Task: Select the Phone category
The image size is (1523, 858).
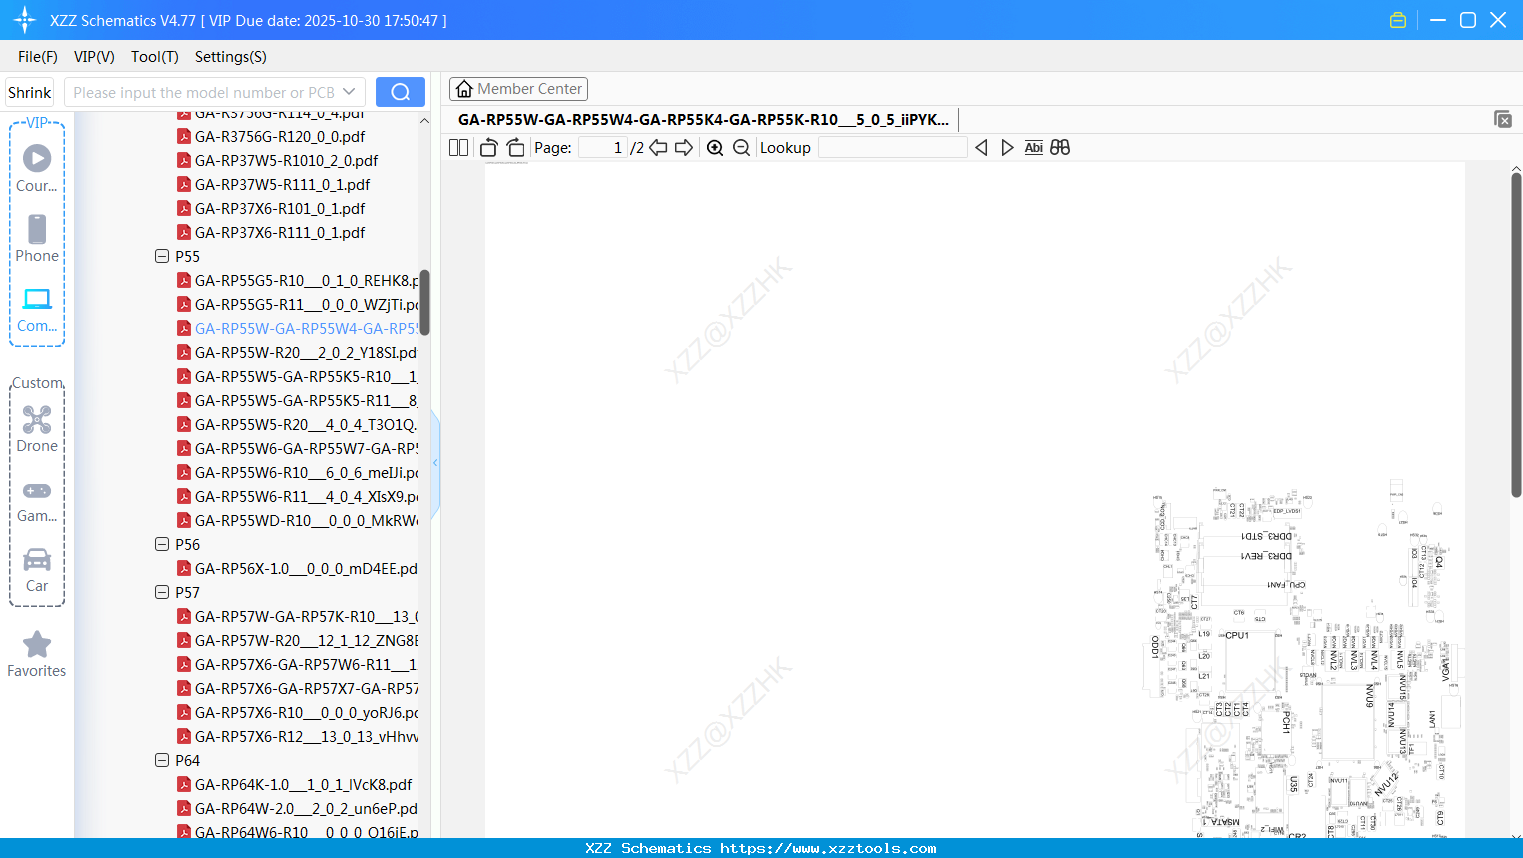Action: click(x=37, y=238)
